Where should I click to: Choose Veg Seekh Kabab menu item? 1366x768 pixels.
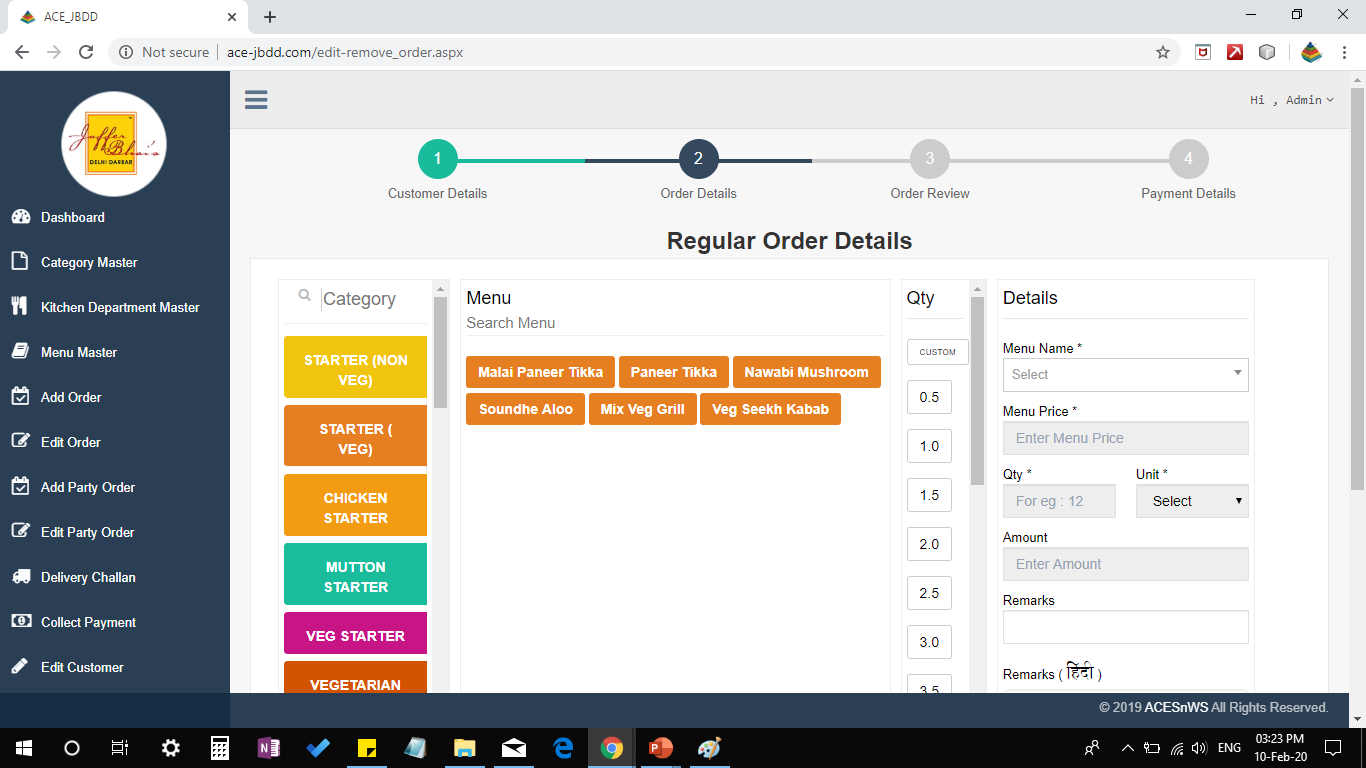[x=770, y=409]
